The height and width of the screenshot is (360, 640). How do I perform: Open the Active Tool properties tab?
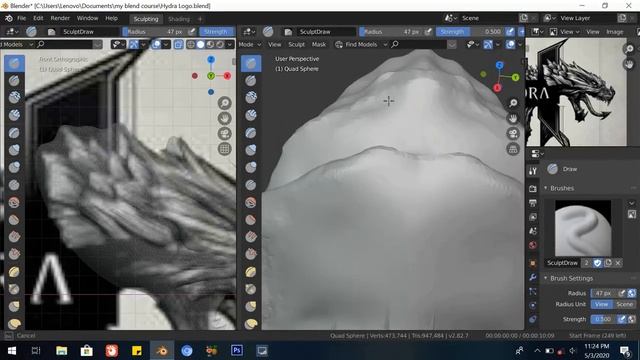[533, 171]
